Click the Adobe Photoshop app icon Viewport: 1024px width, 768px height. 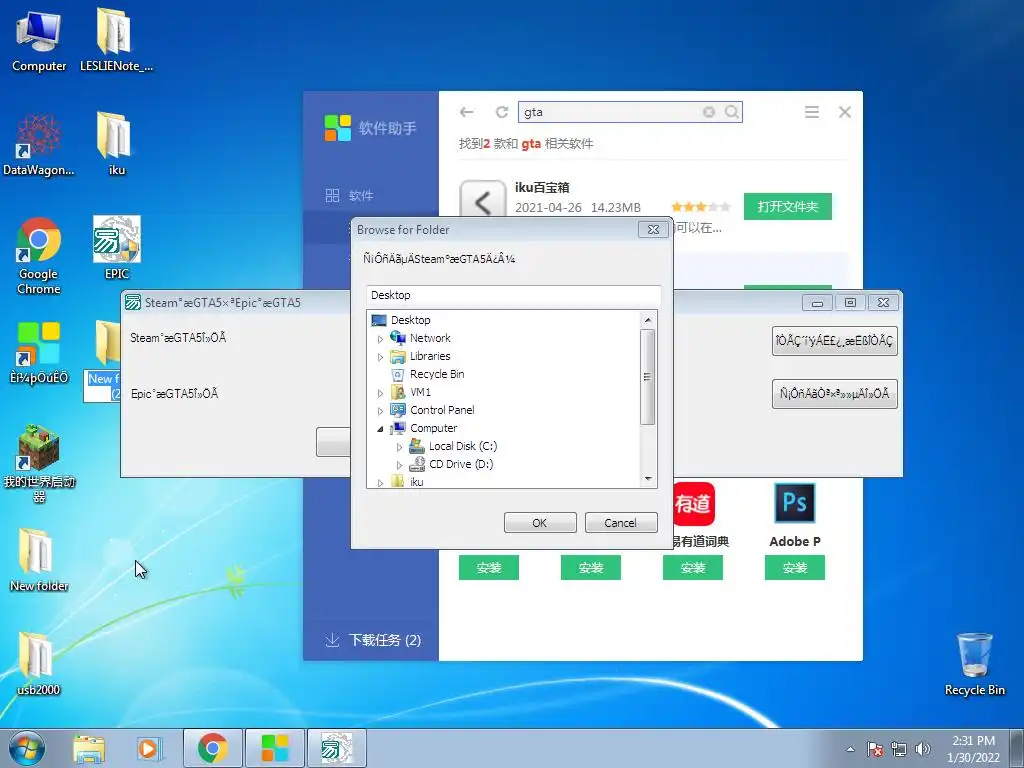[x=795, y=503]
